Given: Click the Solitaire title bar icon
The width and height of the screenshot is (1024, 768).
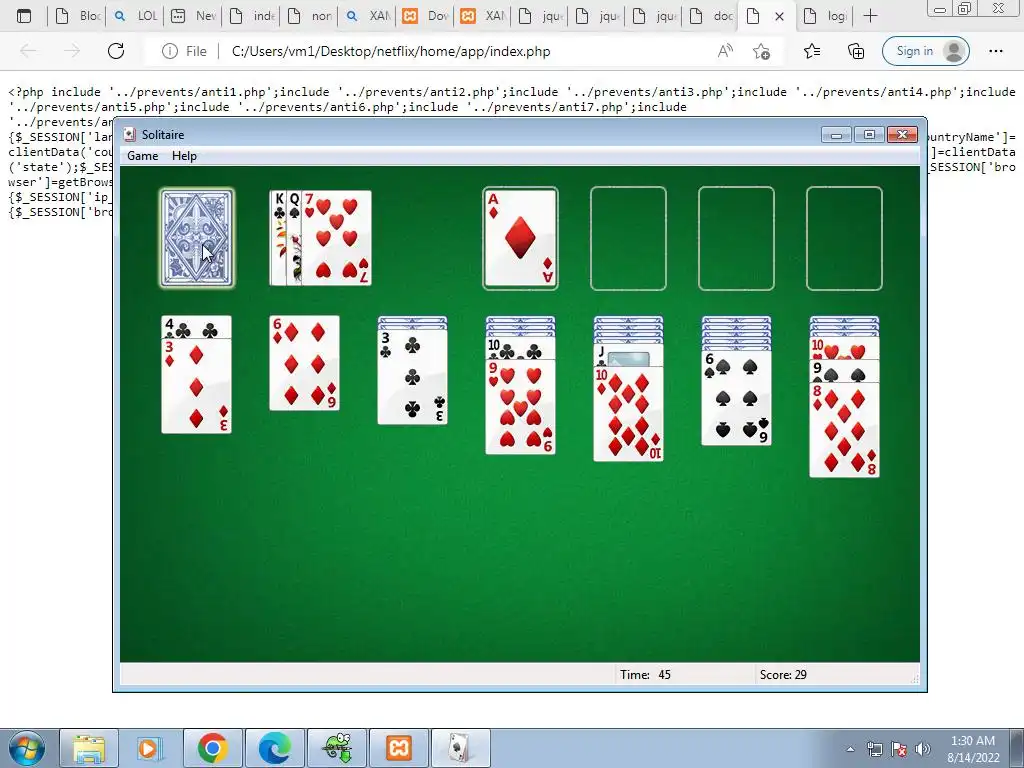Looking at the screenshot, I should tap(130, 135).
